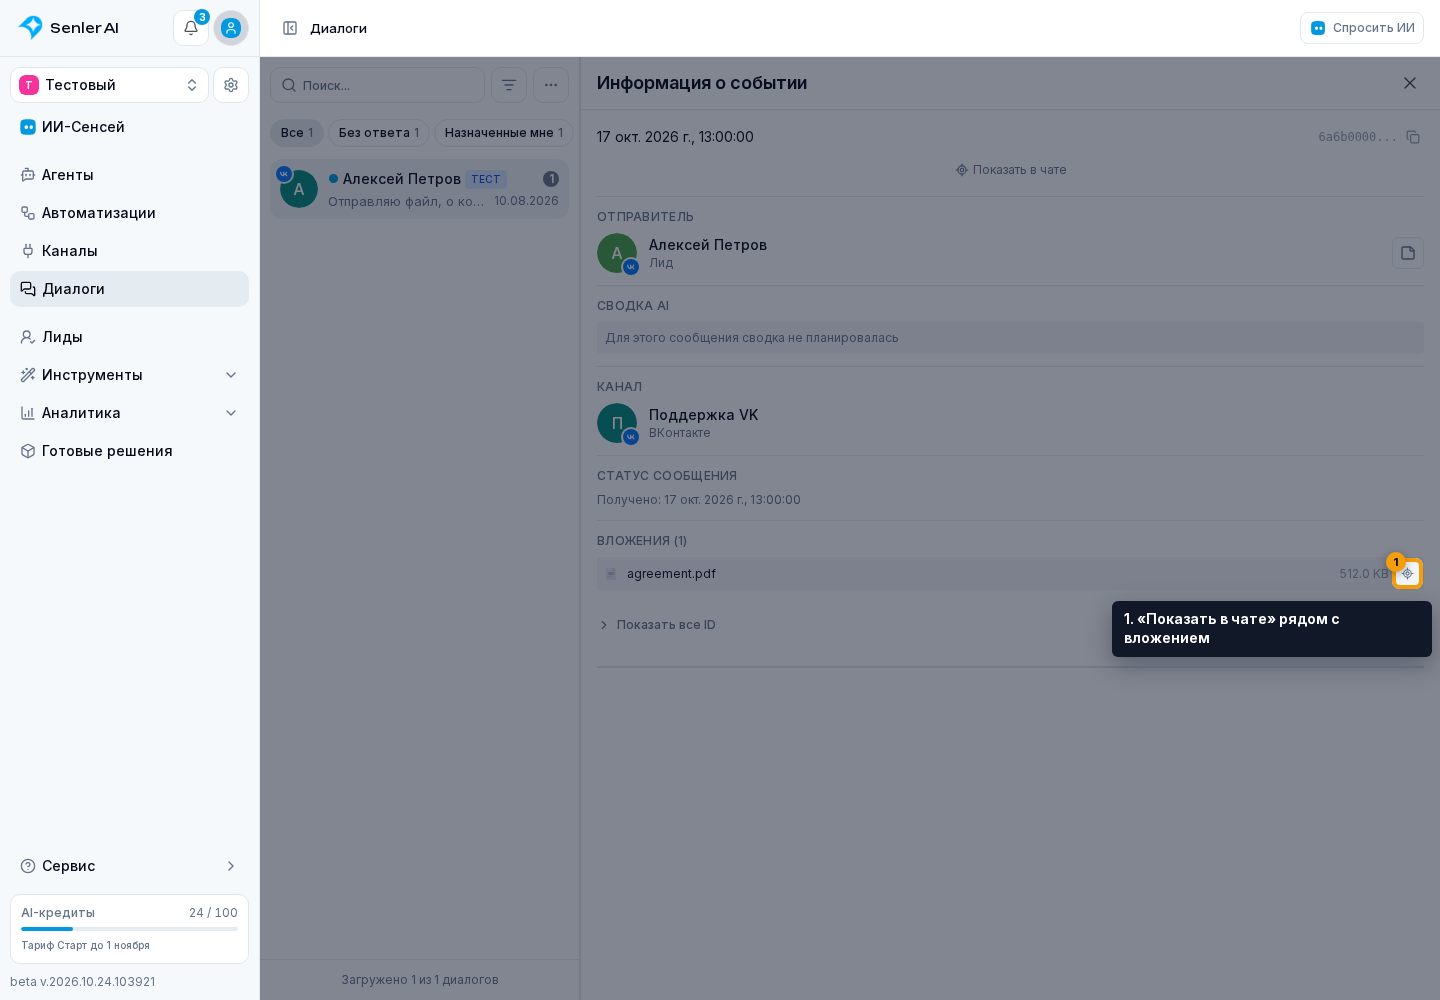Switch to Без ответа tab
This screenshot has width=1440, height=1000.
379,133
